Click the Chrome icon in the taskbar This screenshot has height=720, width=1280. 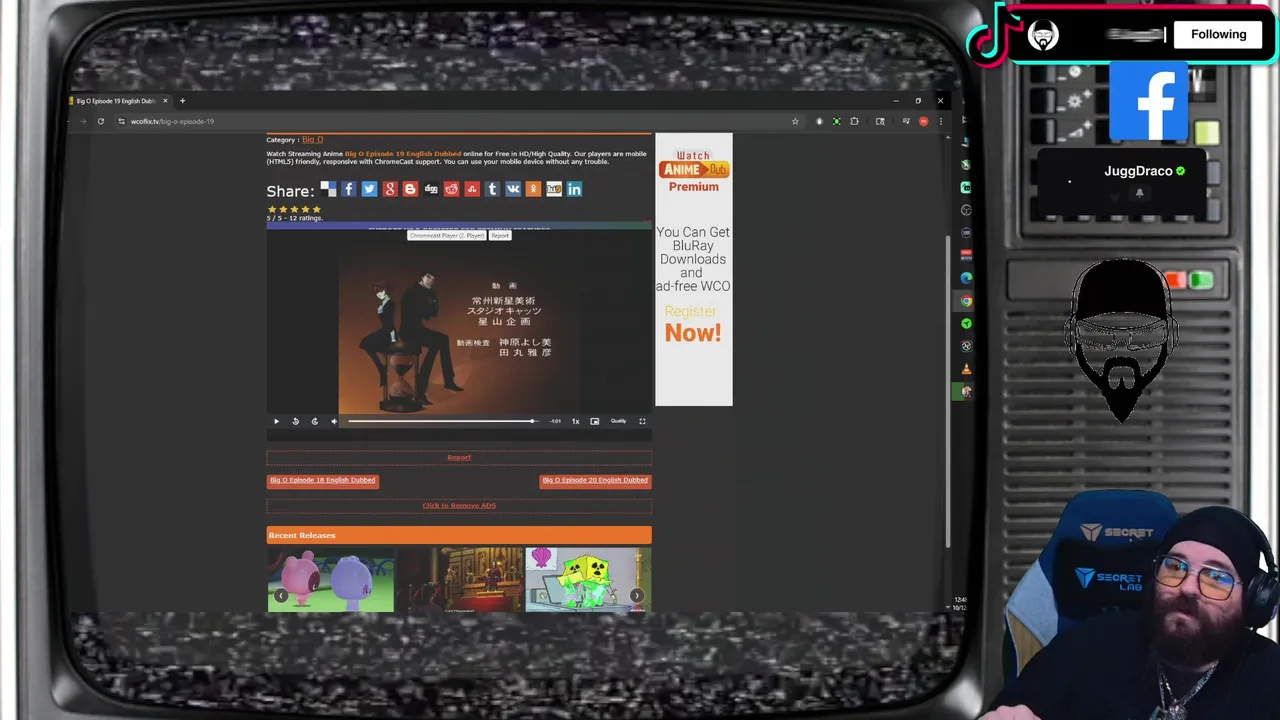click(x=966, y=300)
